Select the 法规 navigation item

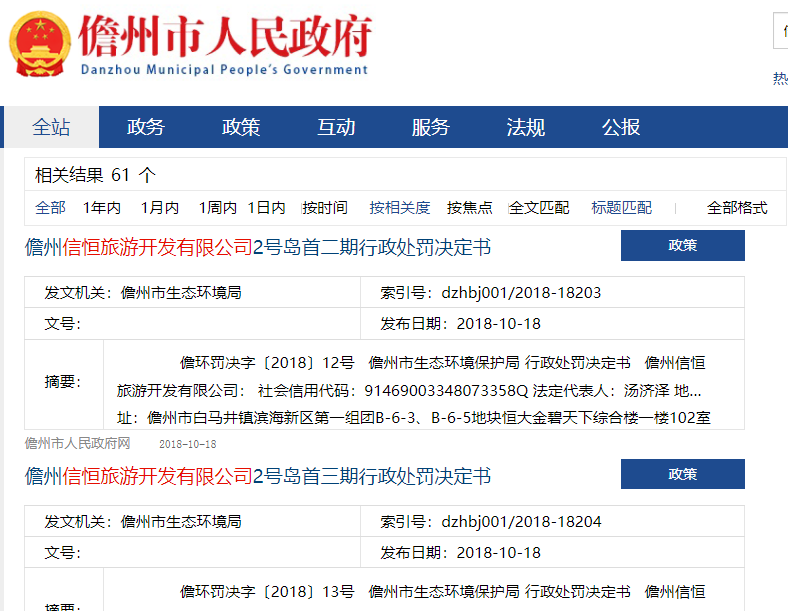526,127
